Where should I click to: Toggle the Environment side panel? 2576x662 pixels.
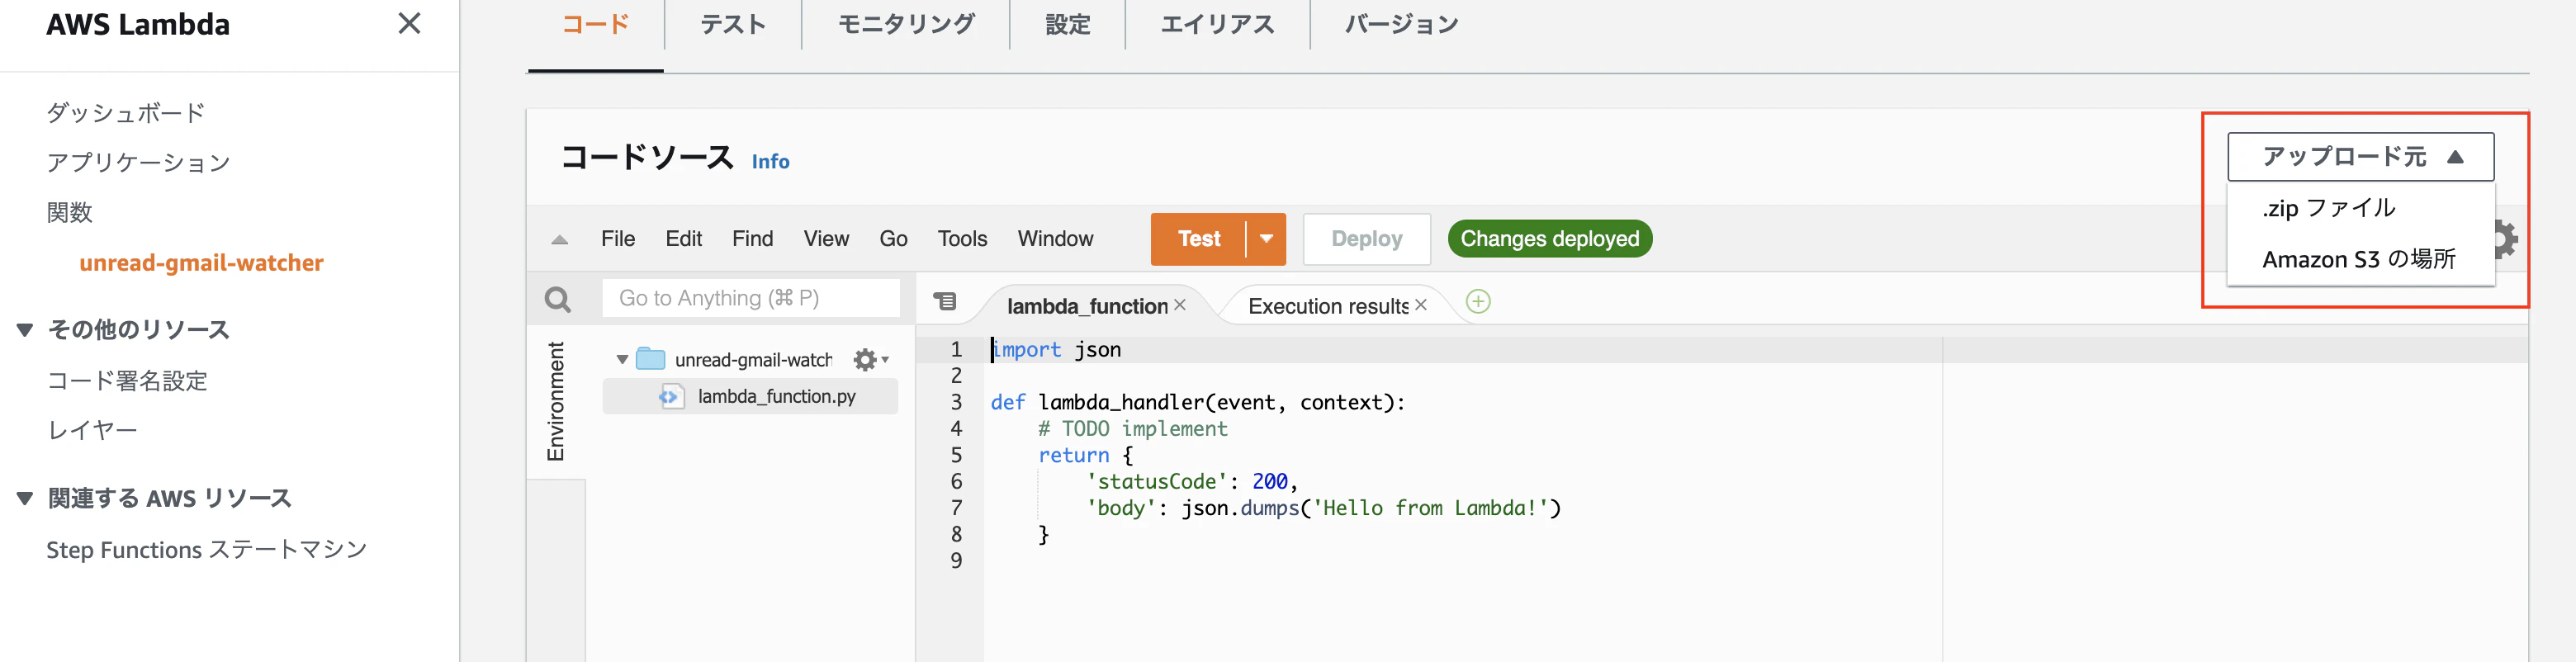pos(556,401)
